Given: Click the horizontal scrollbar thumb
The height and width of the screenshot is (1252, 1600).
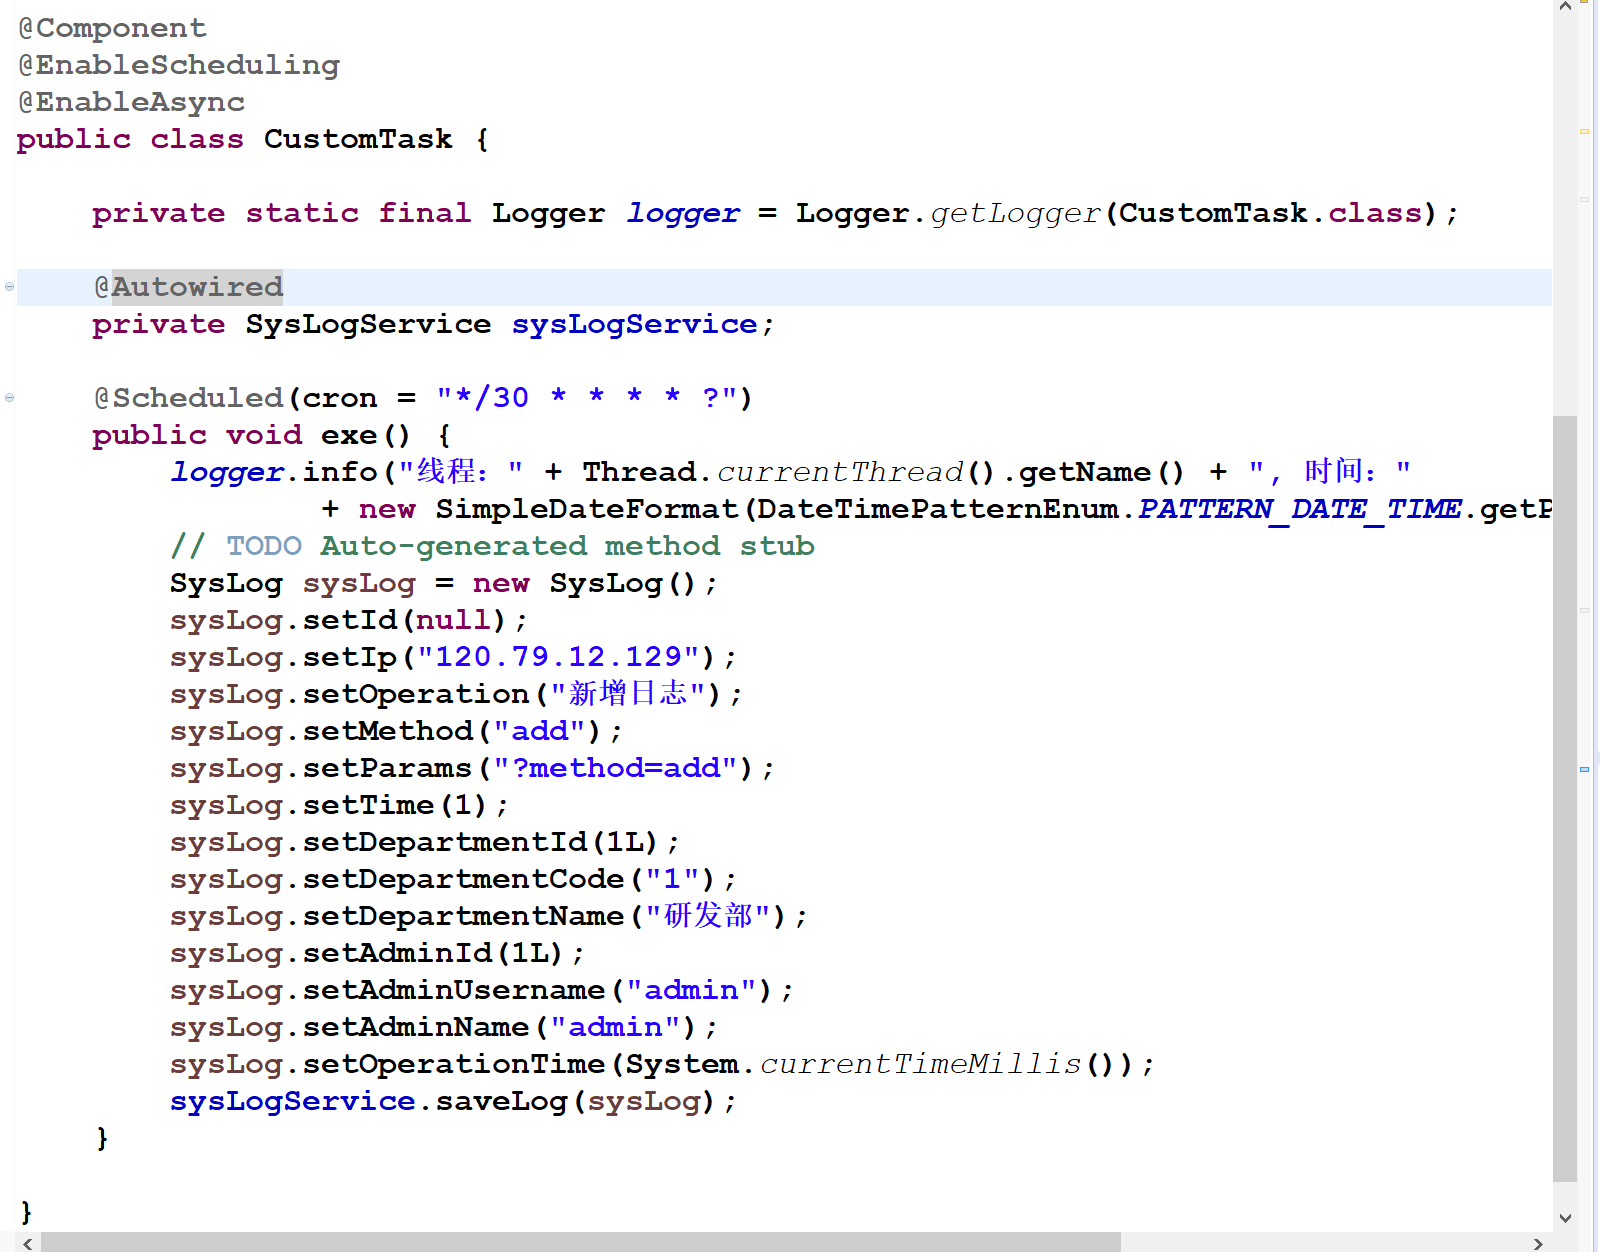Looking at the screenshot, I should click(x=580, y=1243).
